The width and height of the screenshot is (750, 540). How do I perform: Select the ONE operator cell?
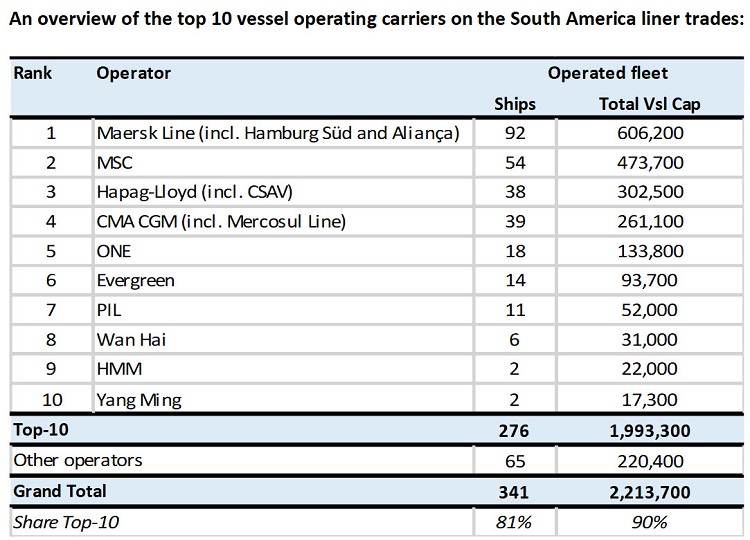(283, 251)
